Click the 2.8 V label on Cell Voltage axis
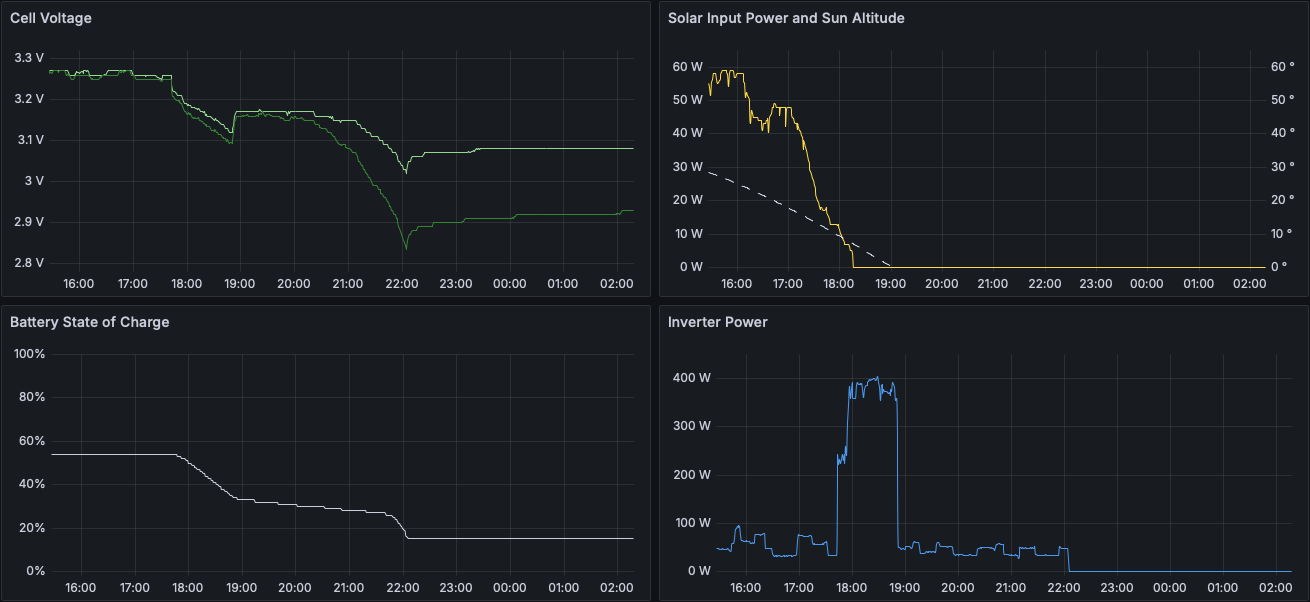The height and width of the screenshot is (602, 1310). click(29, 263)
